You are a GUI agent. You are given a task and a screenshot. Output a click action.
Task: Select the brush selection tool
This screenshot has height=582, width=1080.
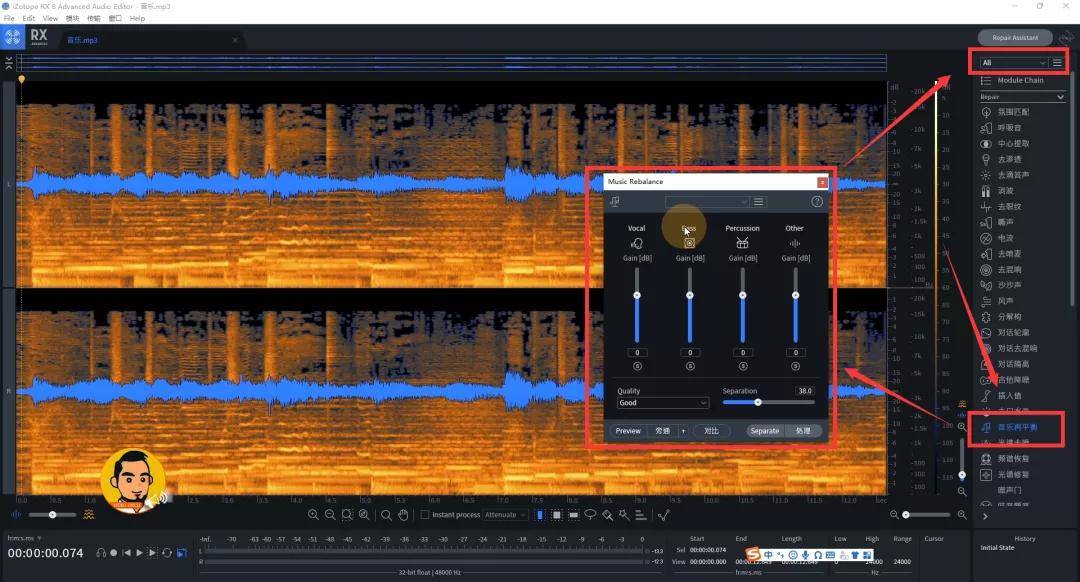607,515
